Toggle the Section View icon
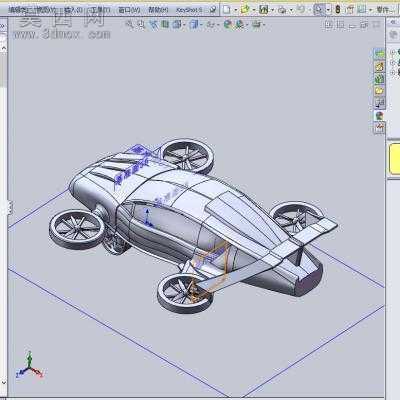 165,24
